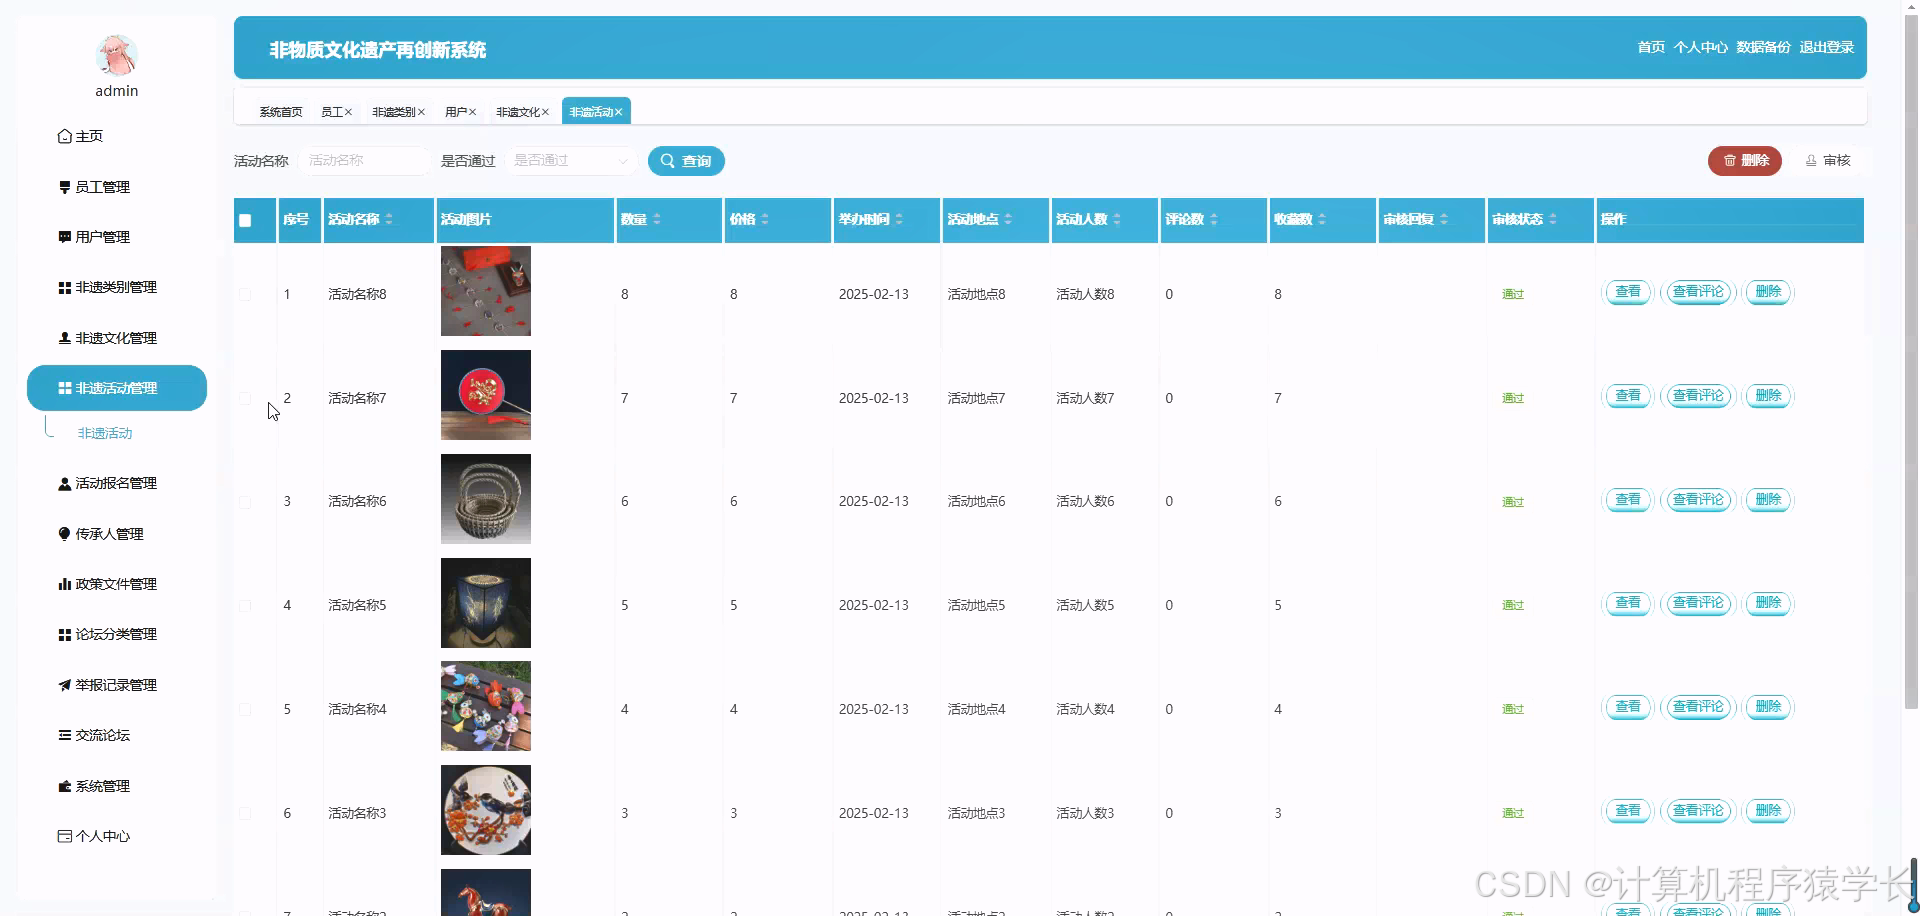This screenshot has width=1920, height=916.
Task: Click the 举报记录管理 paper-plane icon
Action: 65,685
